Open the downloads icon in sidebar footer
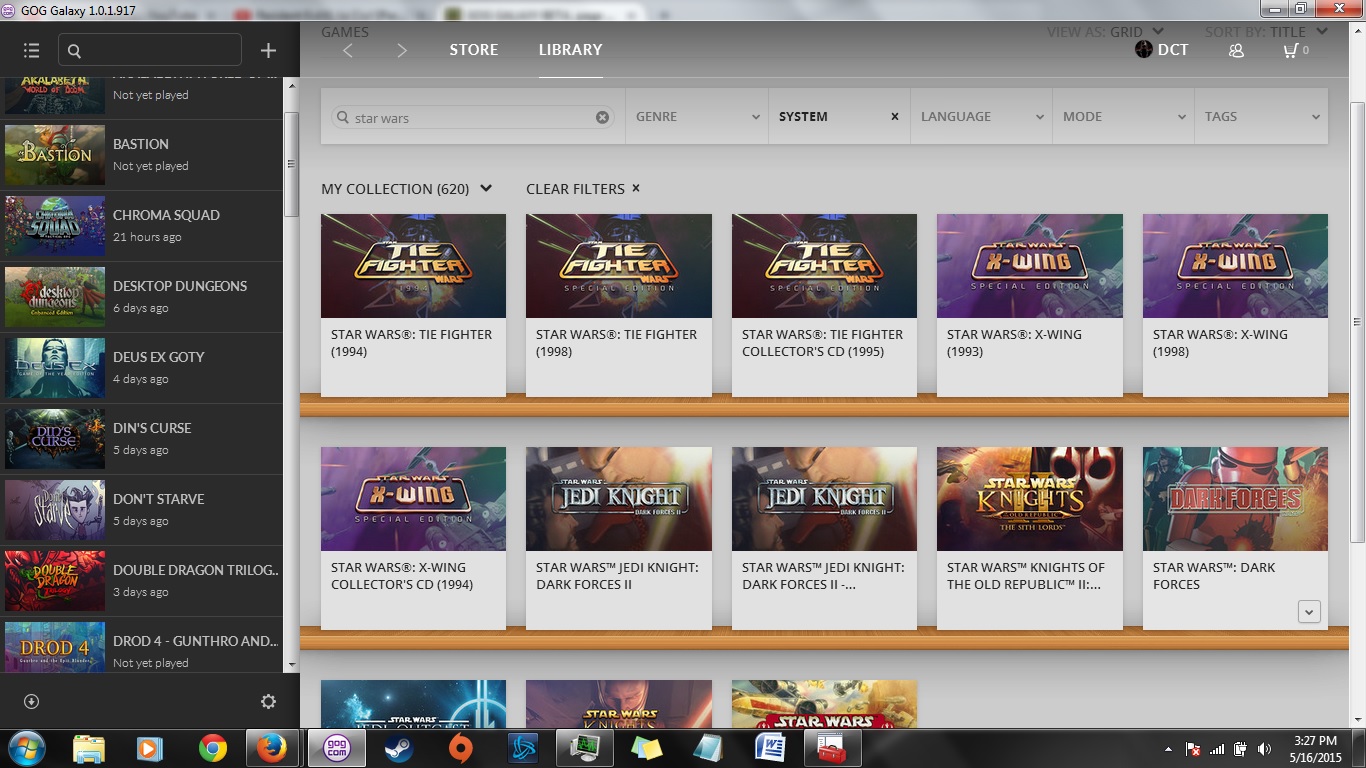The image size is (1366, 768). (31, 701)
